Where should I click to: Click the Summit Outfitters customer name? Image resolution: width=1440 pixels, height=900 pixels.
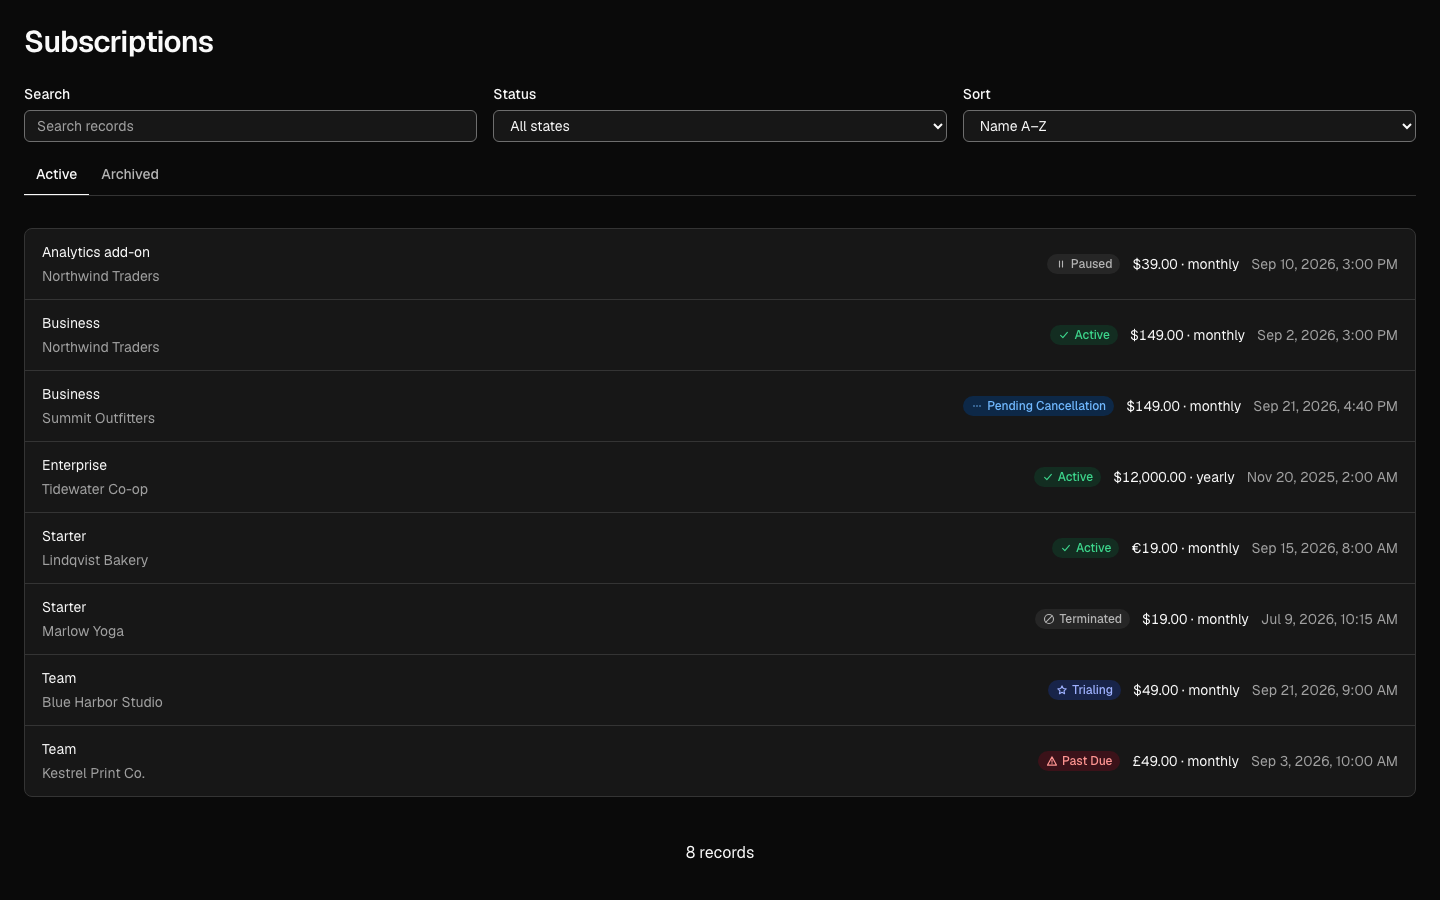pos(98,418)
